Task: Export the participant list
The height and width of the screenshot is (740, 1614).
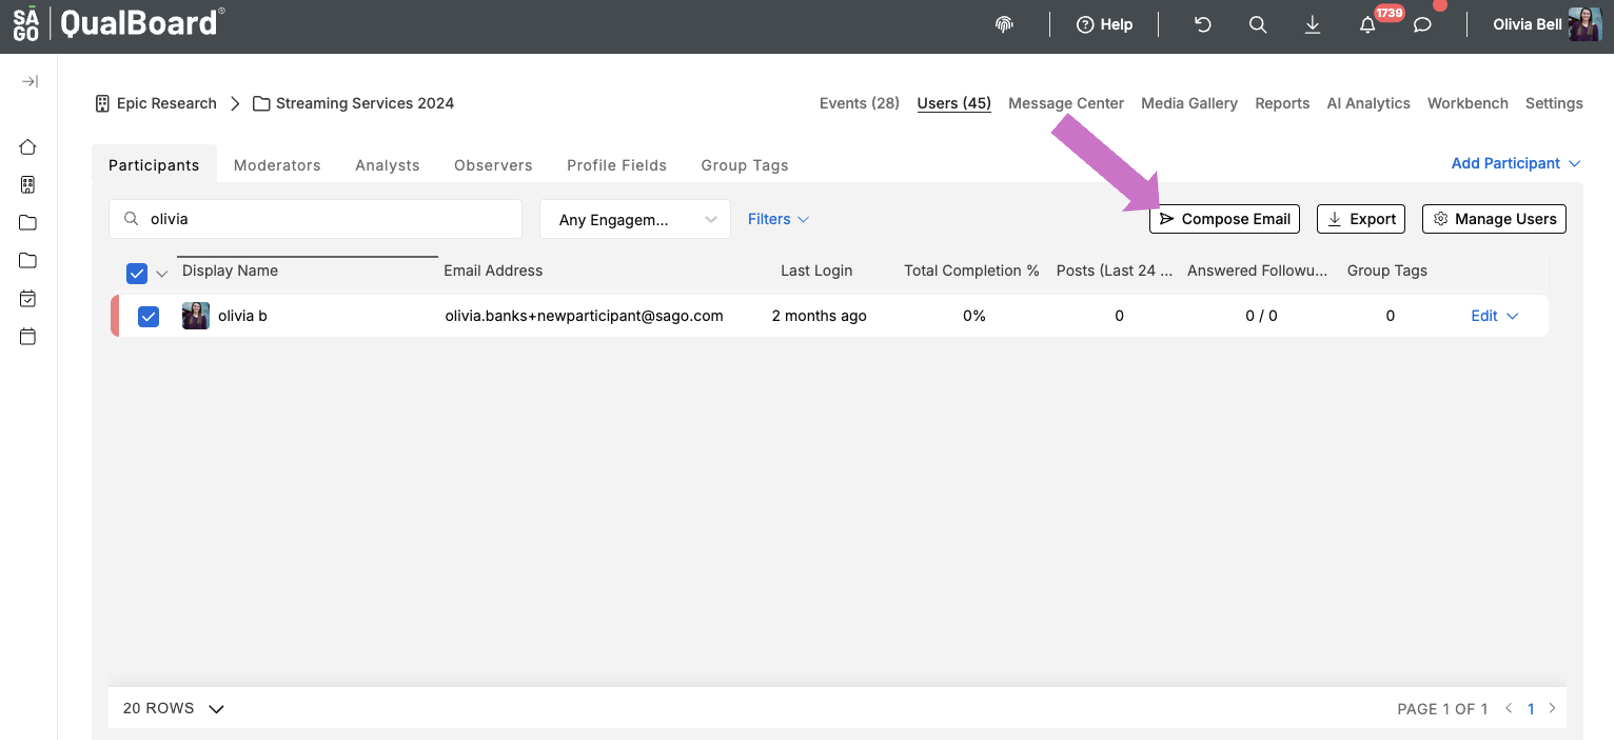Action: (x=1361, y=219)
